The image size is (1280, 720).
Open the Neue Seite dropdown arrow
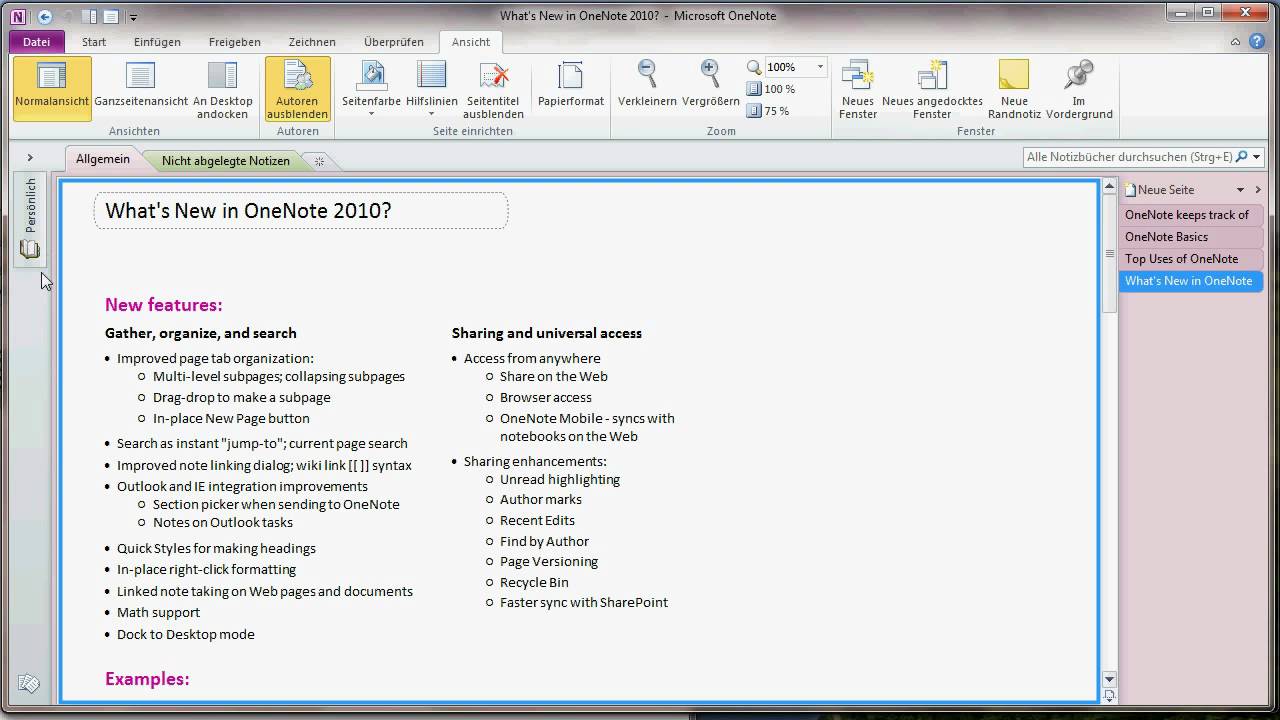[x=1240, y=190]
